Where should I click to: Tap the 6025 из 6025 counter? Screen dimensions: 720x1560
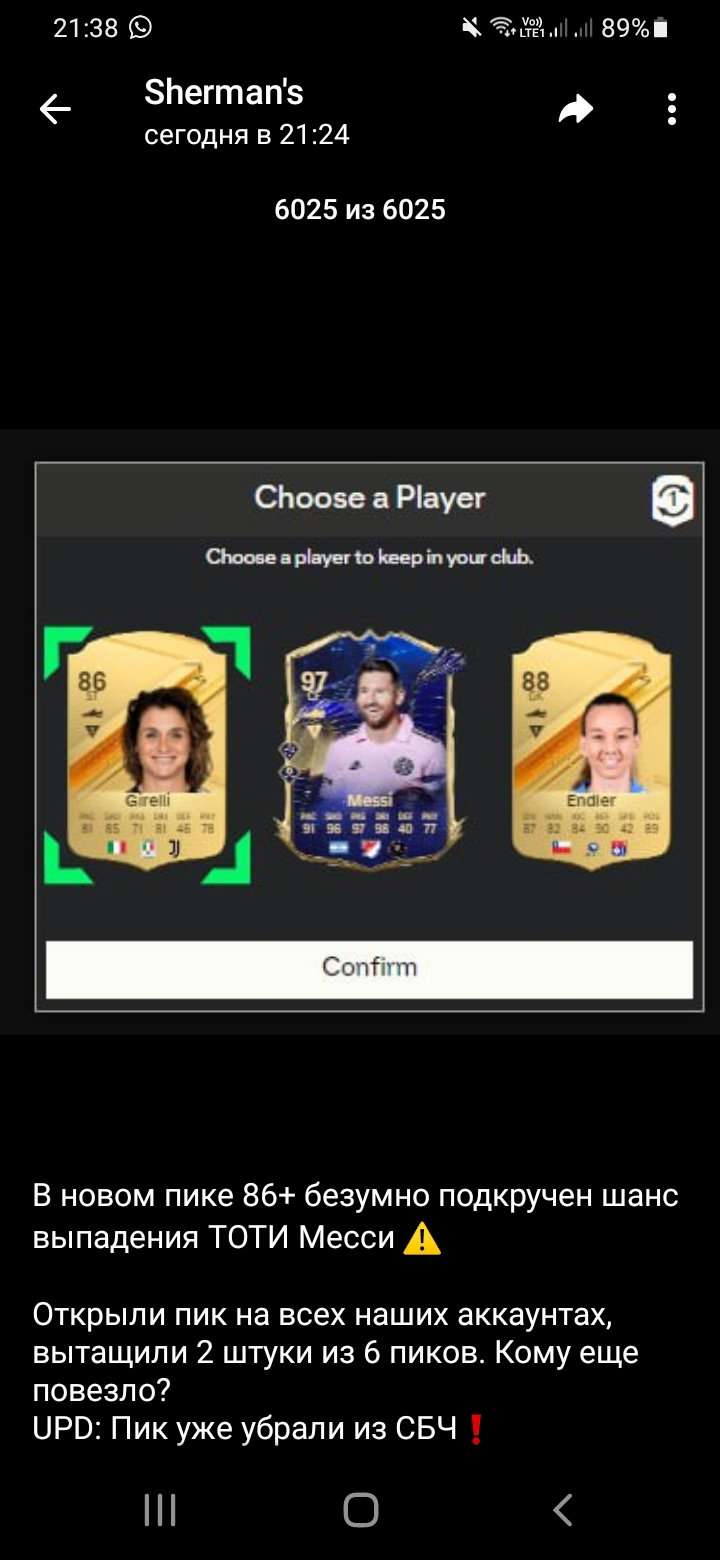point(360,210)
